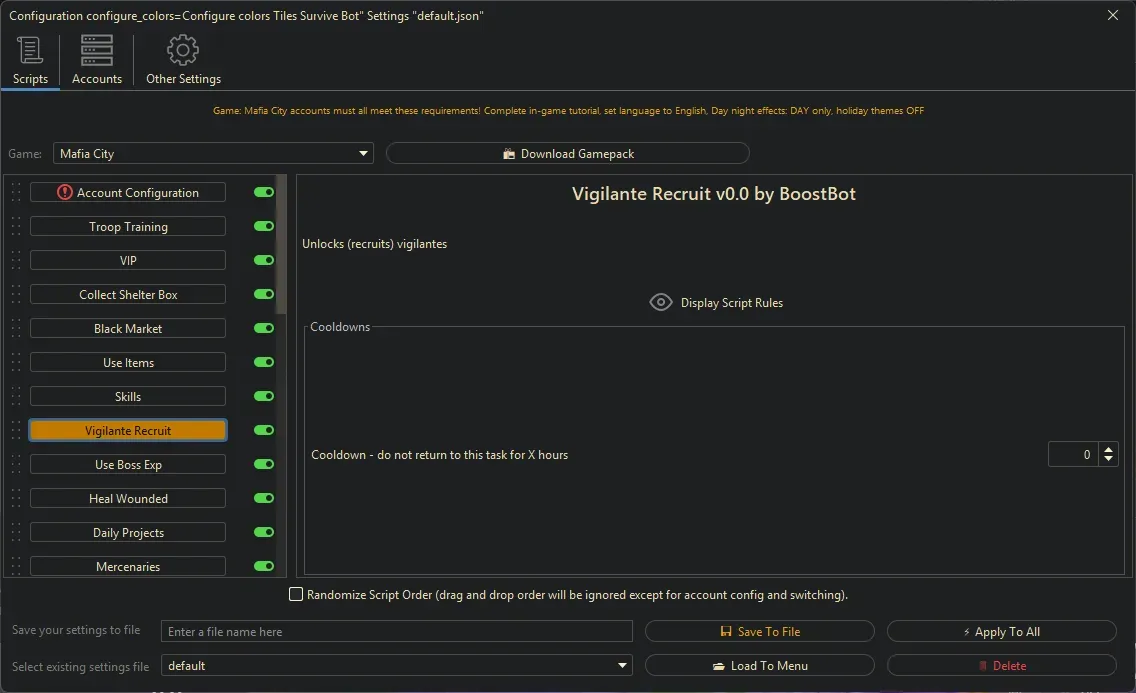Enable Randomize Script Order checkbox
The image size is (1136, 693).
point(296,594)
